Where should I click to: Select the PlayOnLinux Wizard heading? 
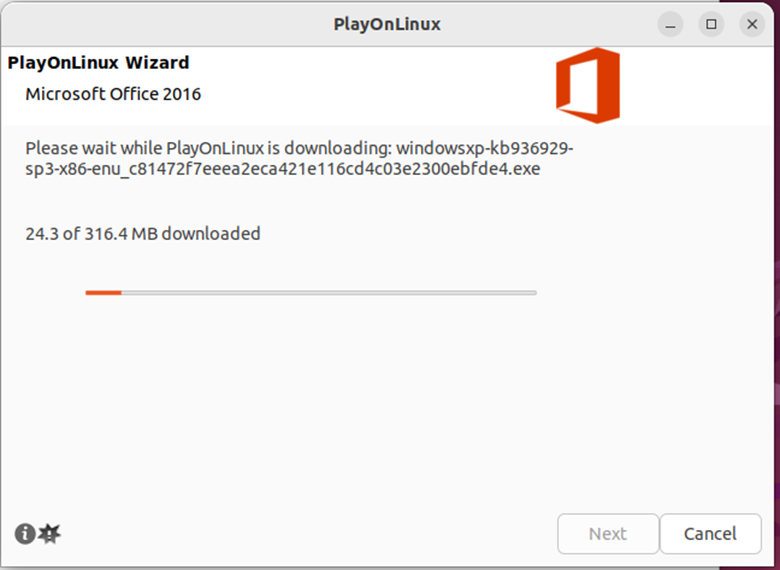[98, 63]
